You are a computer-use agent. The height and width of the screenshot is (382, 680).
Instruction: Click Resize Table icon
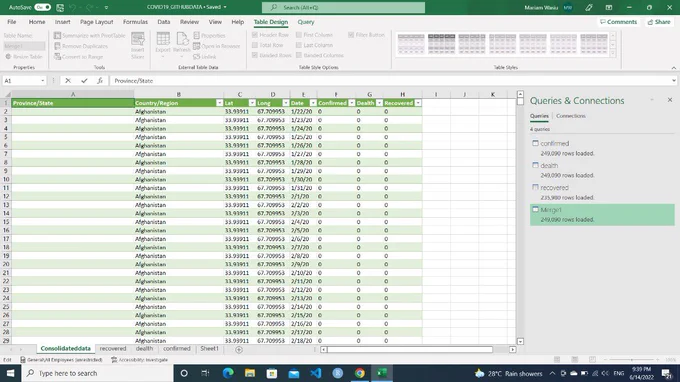8,56
